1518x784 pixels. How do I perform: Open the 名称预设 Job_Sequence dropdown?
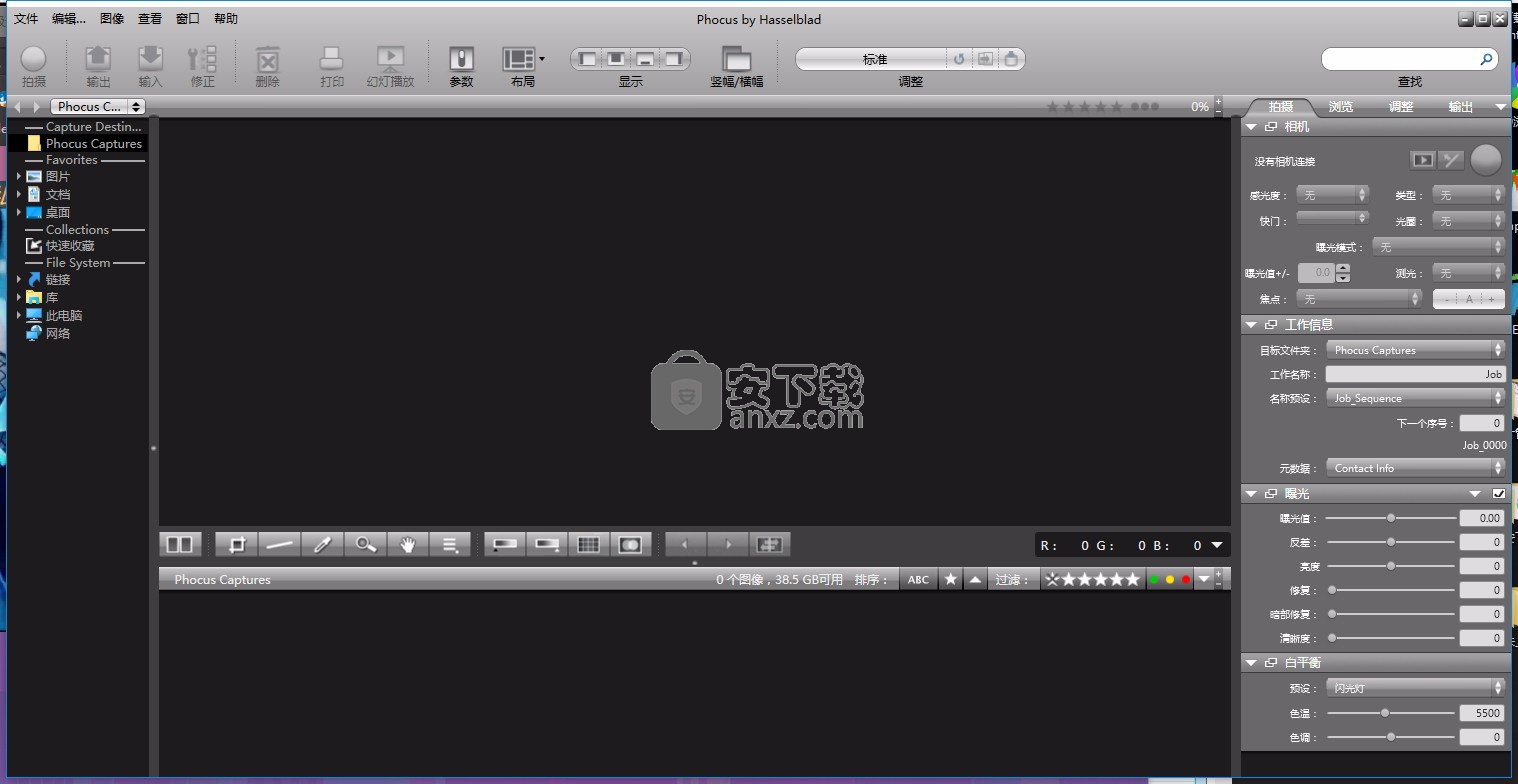tap(1415, 398)
